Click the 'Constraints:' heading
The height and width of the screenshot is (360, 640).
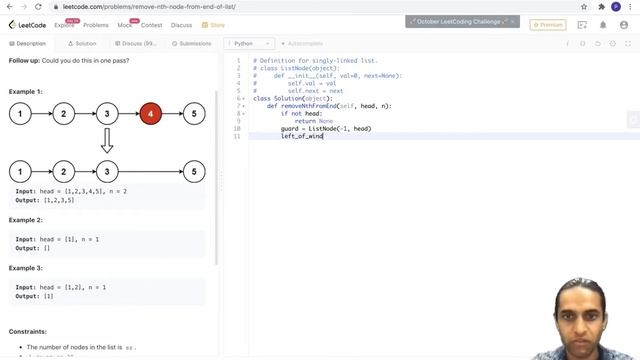pos(27,332)
